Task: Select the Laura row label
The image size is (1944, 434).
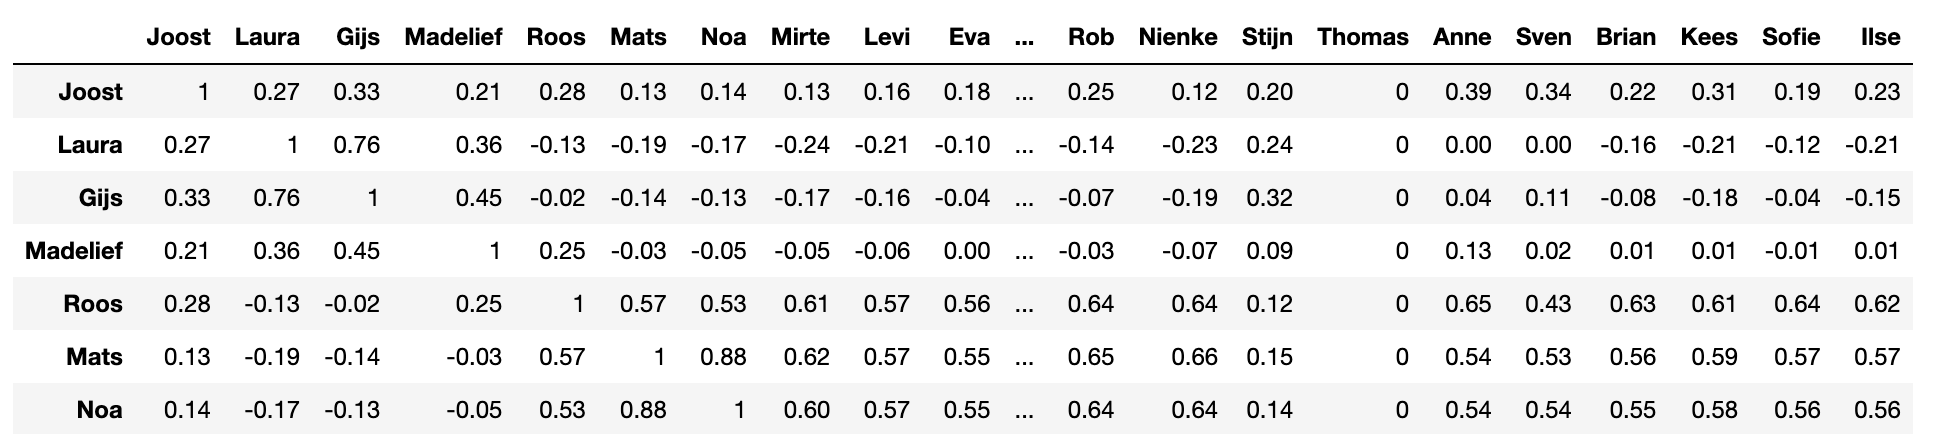Action: 90,145
